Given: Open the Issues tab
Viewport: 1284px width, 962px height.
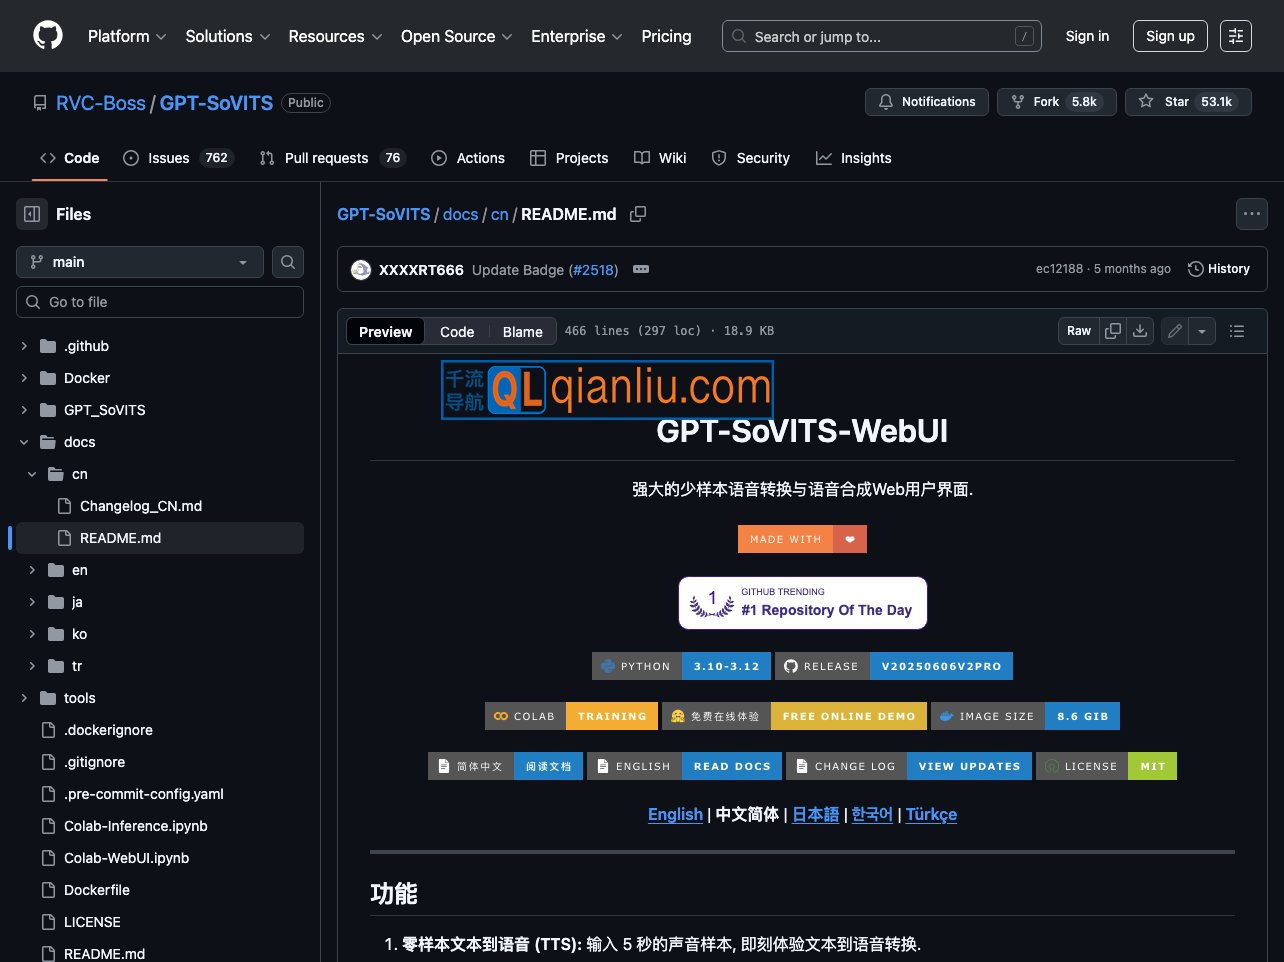Looking at the screenshot, I should 168,158.
